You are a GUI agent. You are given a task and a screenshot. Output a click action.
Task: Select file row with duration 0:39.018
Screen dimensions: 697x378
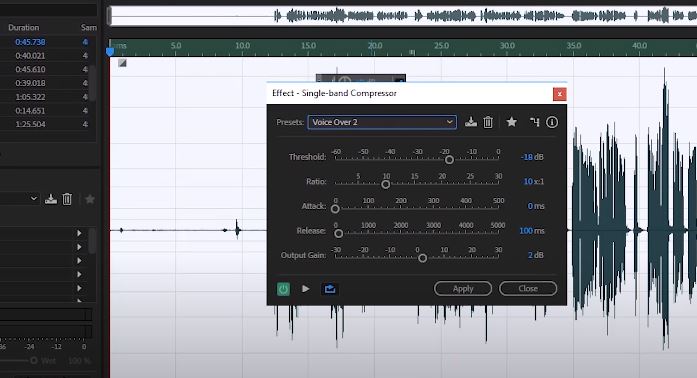pos(48,83)
